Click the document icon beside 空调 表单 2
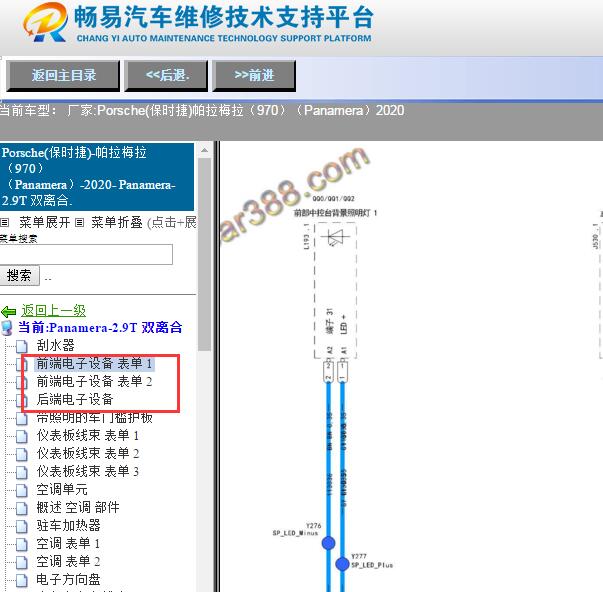 pyautogui.click(x=22, y=562)
